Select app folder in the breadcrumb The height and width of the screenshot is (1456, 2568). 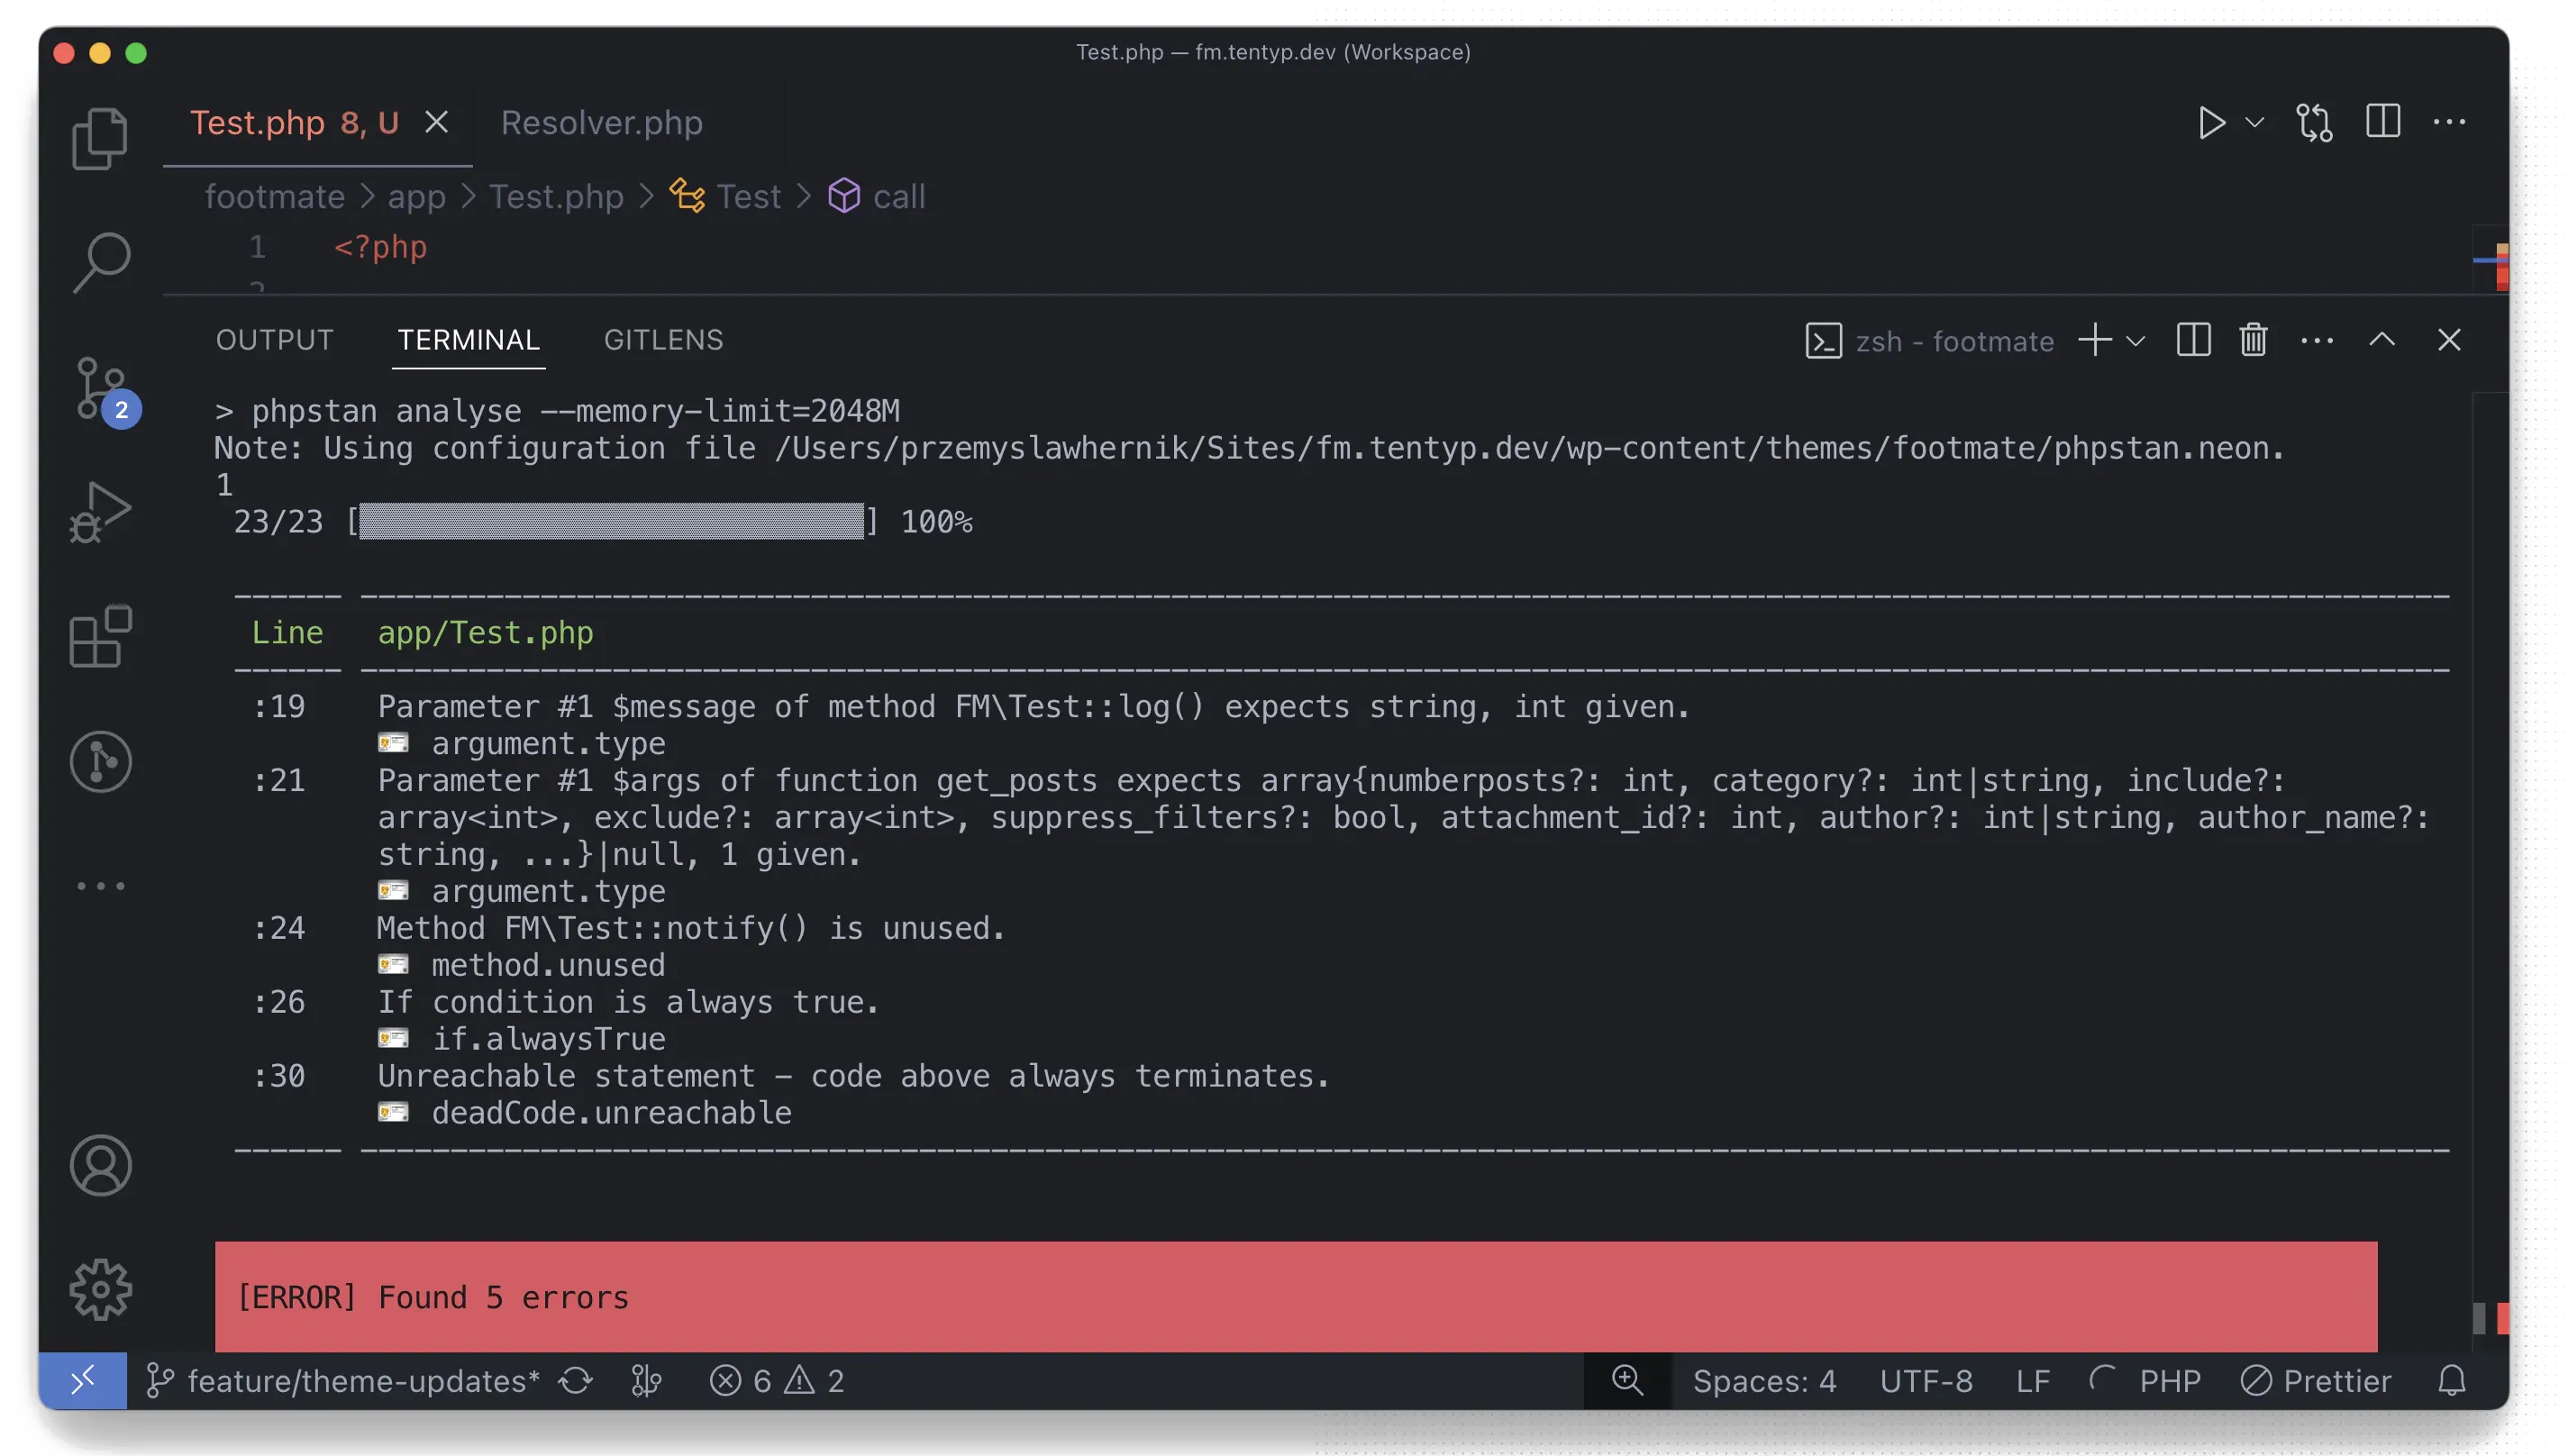click(x=416, y=197)
